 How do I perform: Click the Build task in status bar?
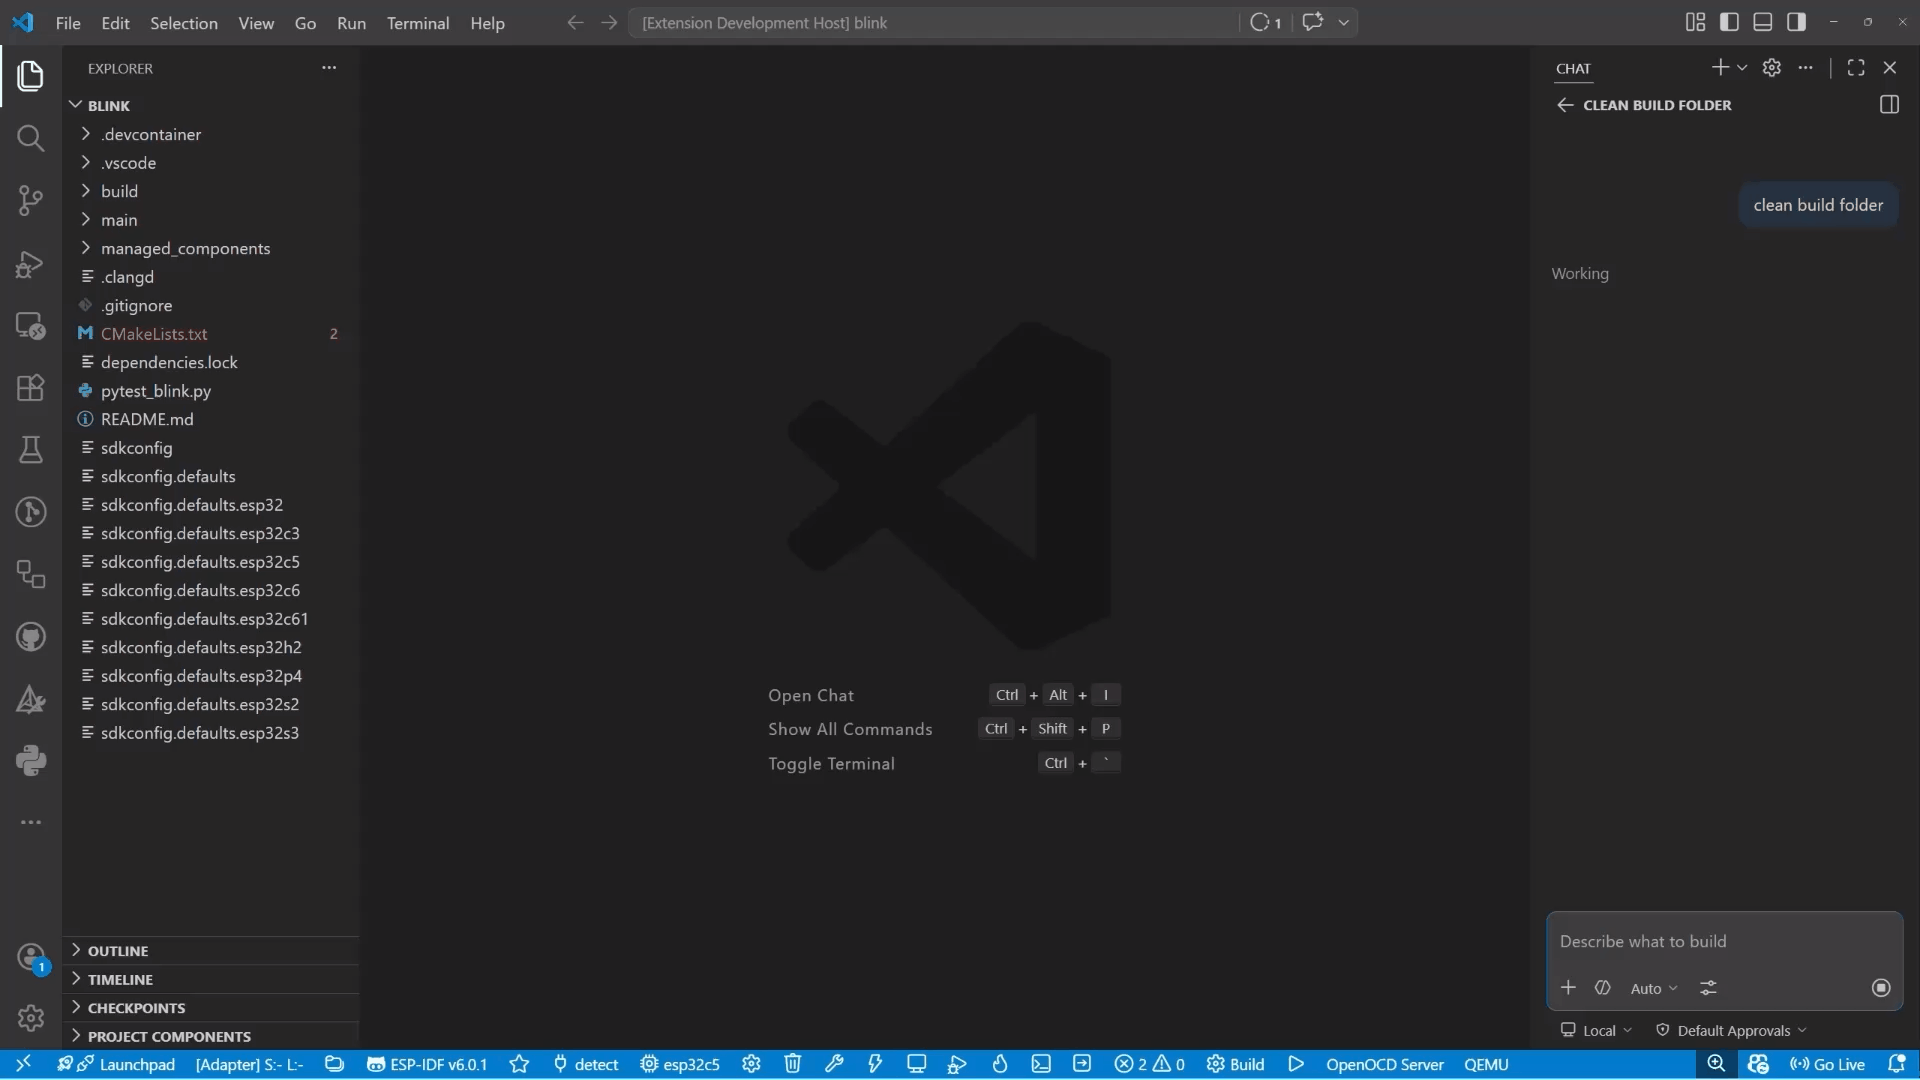click(x=1235, y=1064)
